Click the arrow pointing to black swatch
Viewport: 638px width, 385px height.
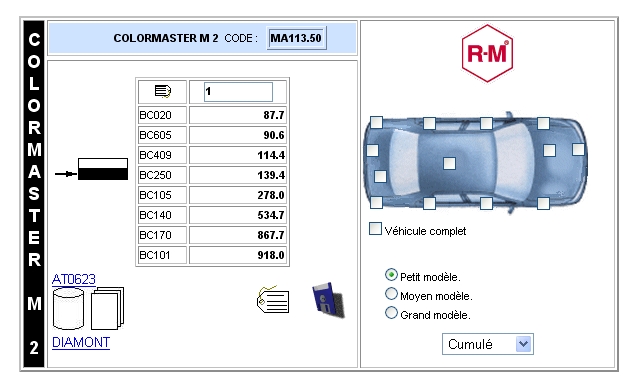click(66, 174)
